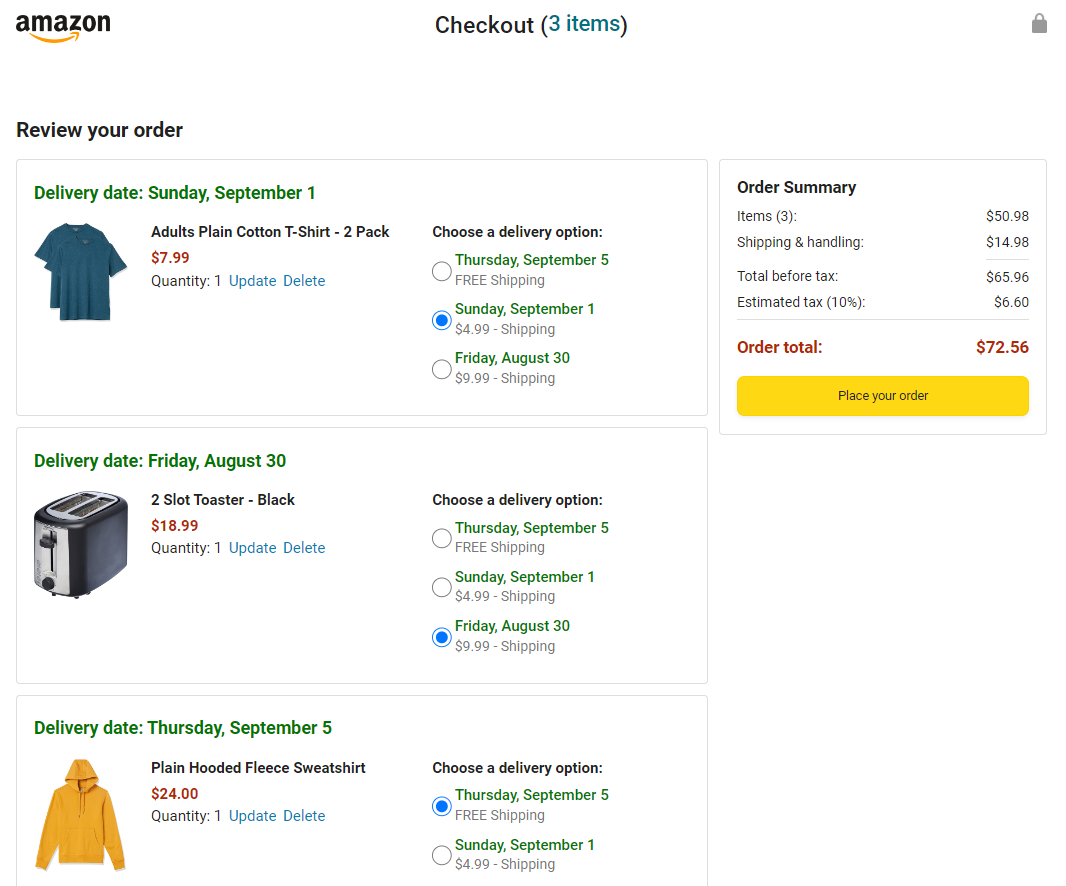This screenshot has height=886, width=1066.
Task: Select FREE Shipping for the T-Shirt
Action: (442, 270)
